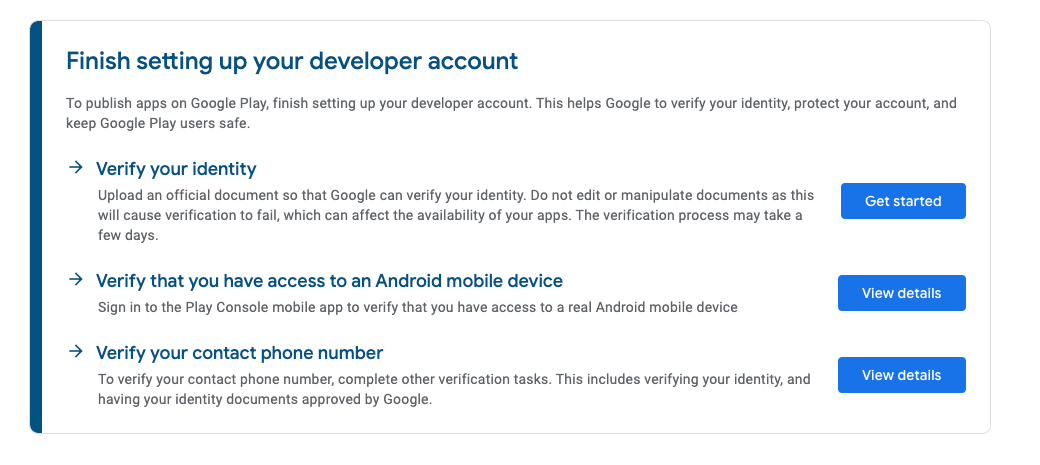Click the intro paragraph about publishing apps on Google Play

click(x=511, y=113)
